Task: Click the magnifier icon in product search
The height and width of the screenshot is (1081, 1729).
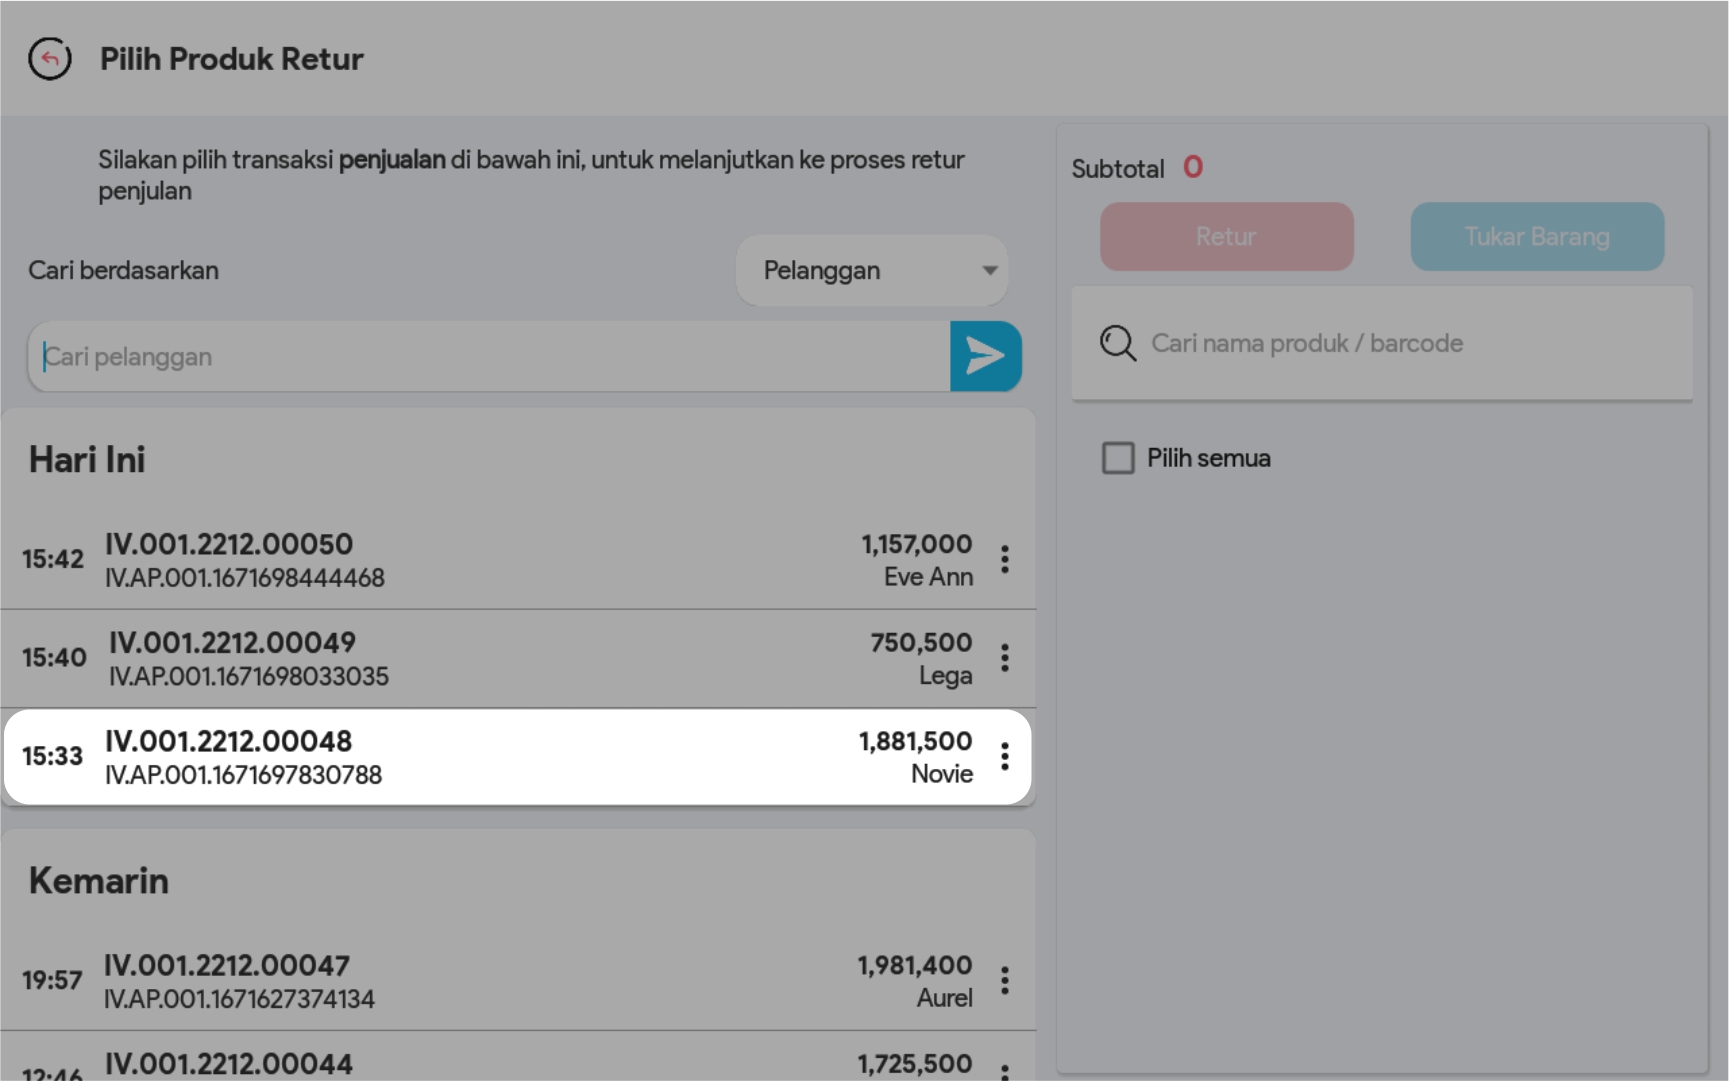Action: click(1117, 343)
